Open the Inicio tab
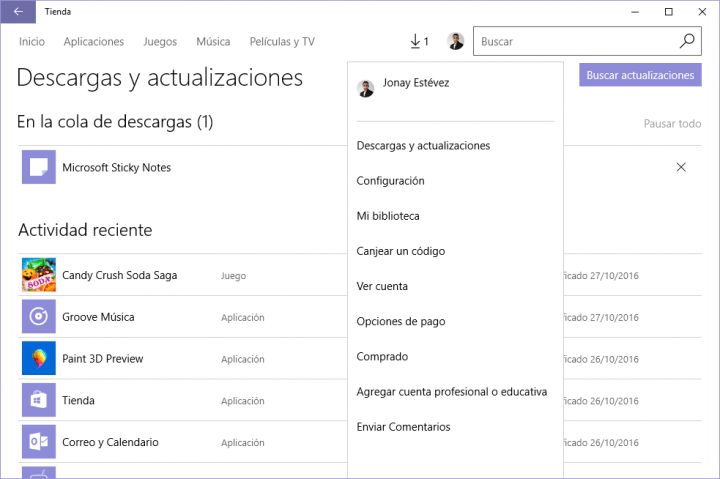720x479 pixels. 32,42
